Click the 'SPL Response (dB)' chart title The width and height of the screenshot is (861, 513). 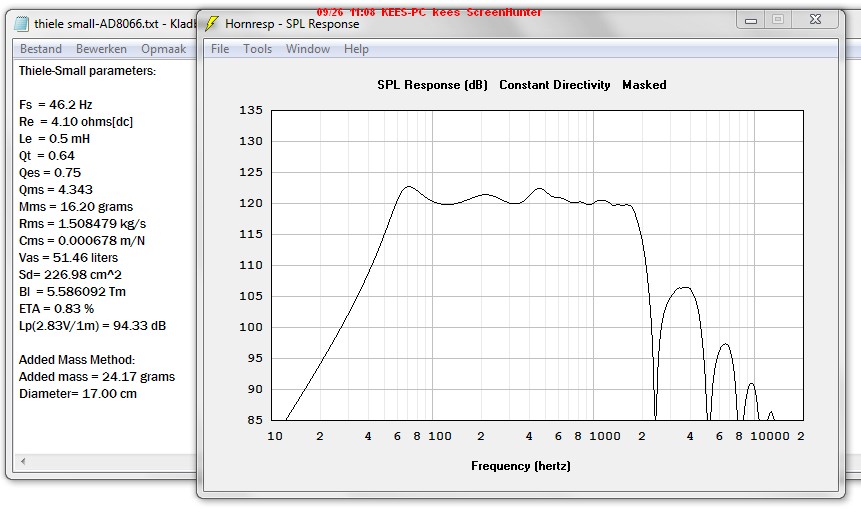point(432,85)
